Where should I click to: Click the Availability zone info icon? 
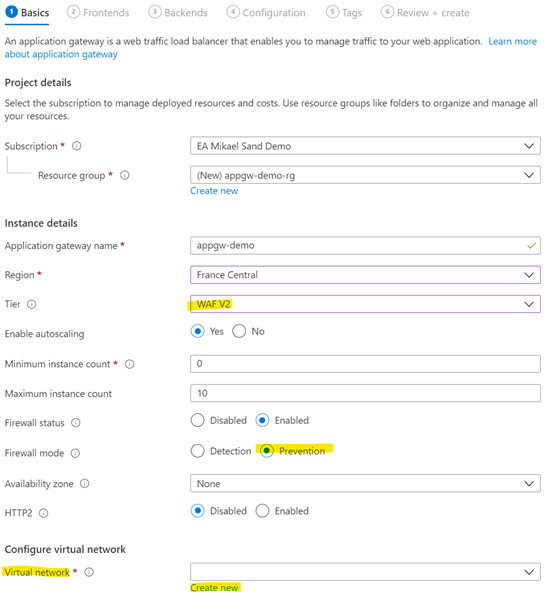tap(85, 484)
